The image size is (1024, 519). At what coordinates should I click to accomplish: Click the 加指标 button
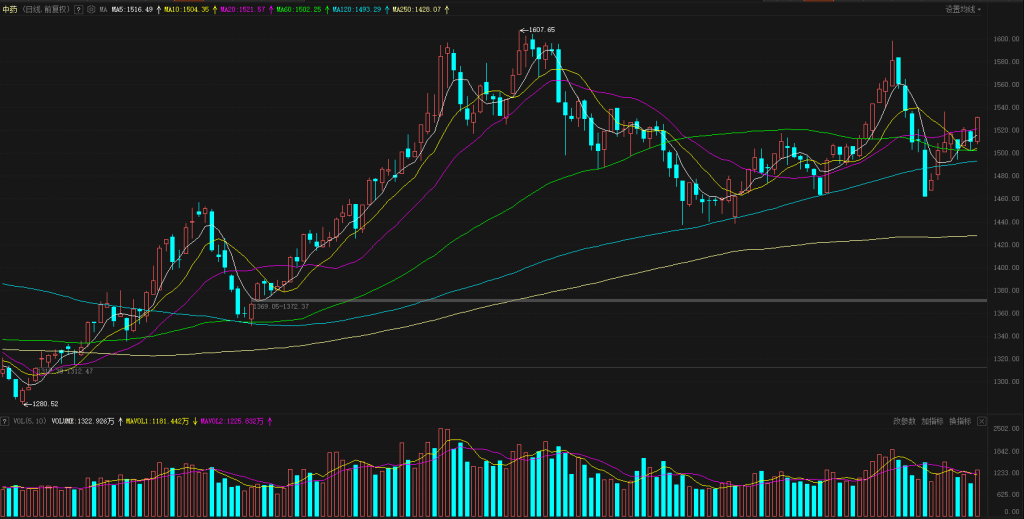tap(932, 421)
